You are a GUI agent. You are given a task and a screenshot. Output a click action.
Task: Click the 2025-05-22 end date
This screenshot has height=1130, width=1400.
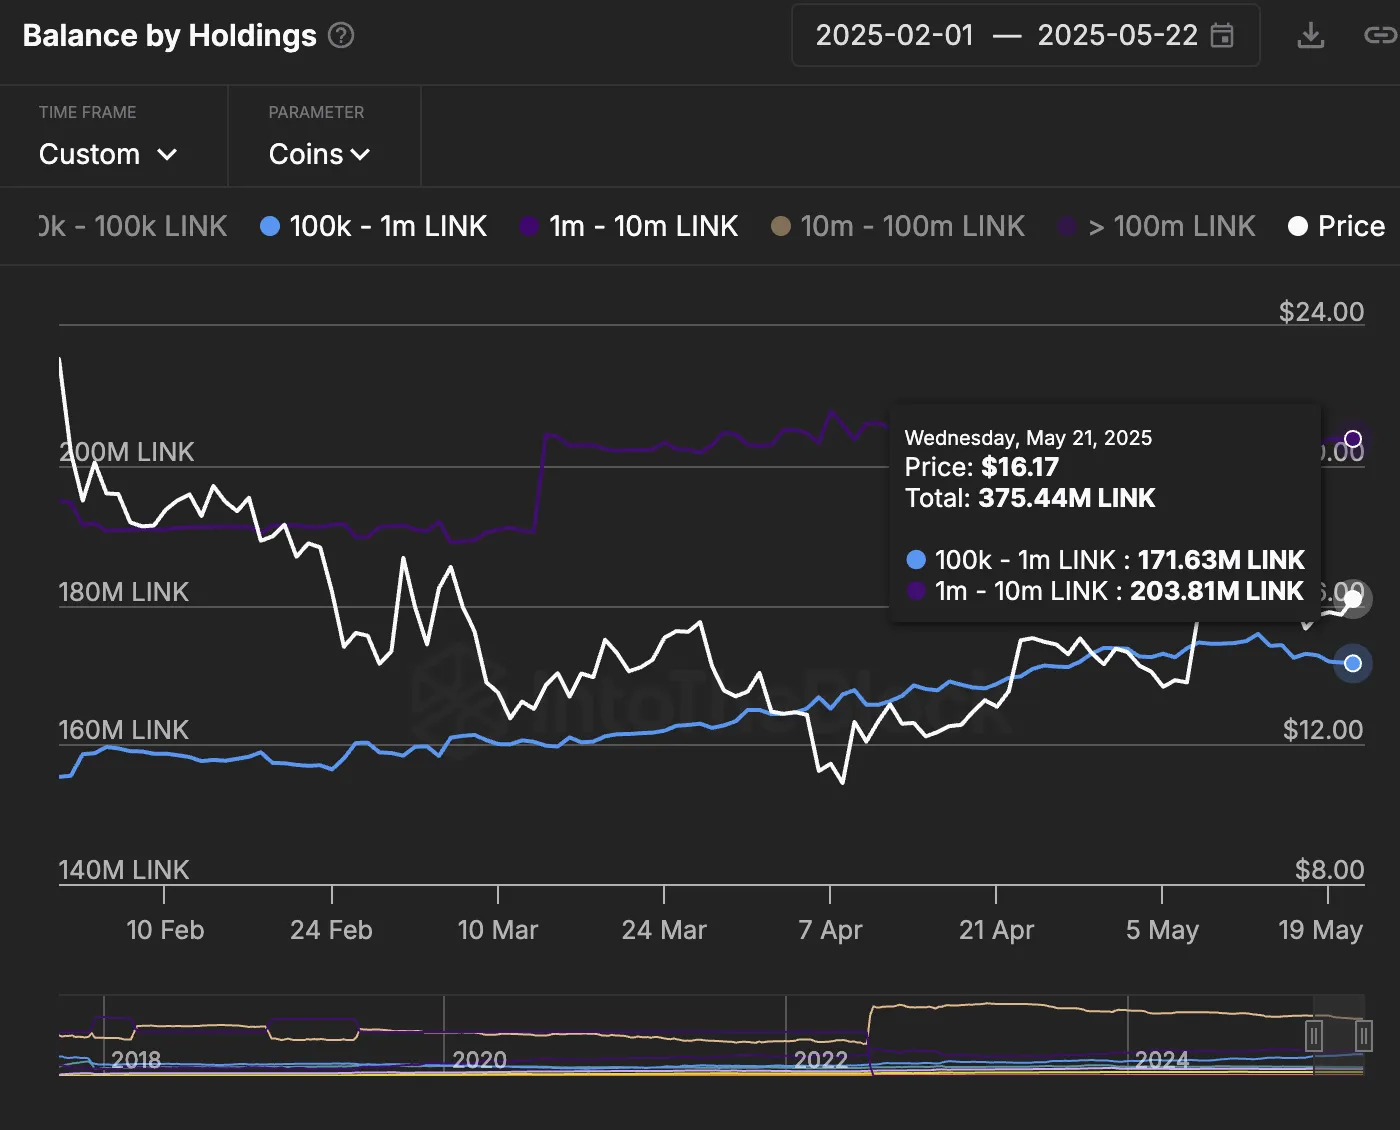[x=1117, y=36]
